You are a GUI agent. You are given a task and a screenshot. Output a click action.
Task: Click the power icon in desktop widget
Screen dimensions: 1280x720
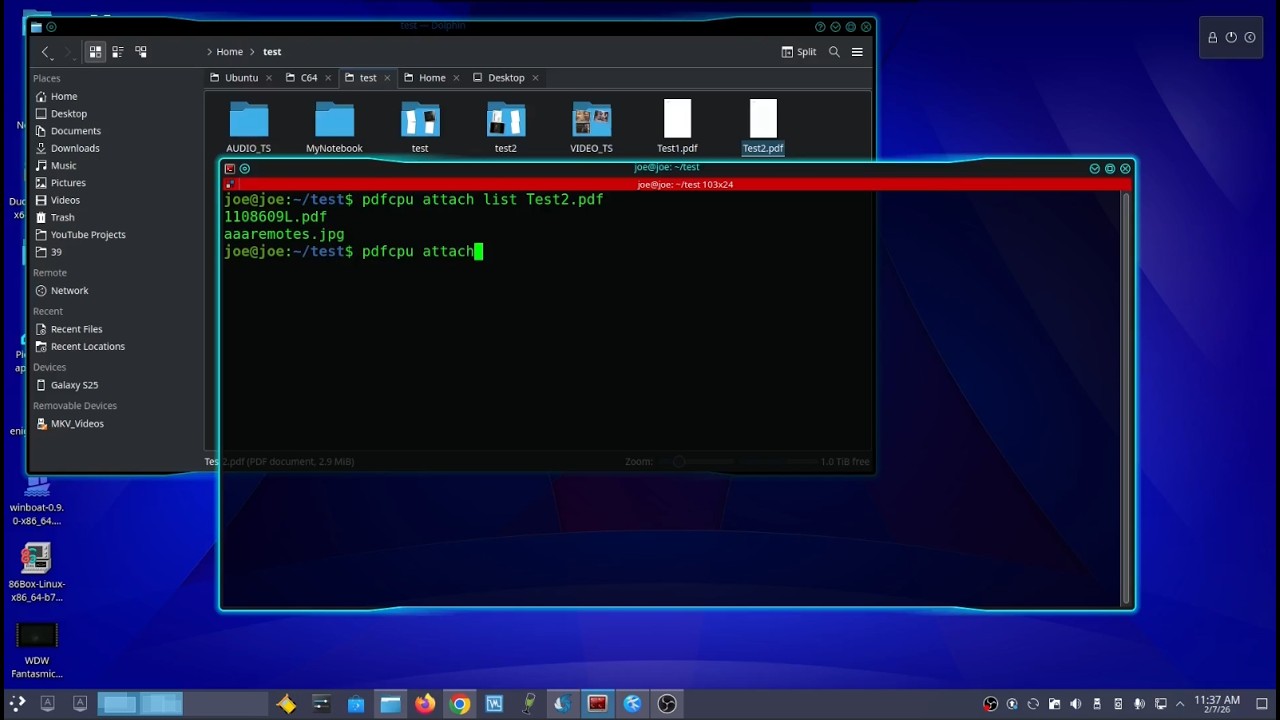tap(1231, 38)
